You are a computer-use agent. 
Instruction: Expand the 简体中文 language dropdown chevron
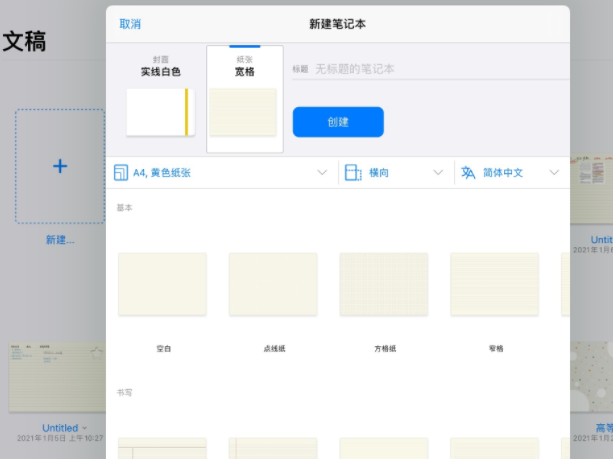coord(554,172)
